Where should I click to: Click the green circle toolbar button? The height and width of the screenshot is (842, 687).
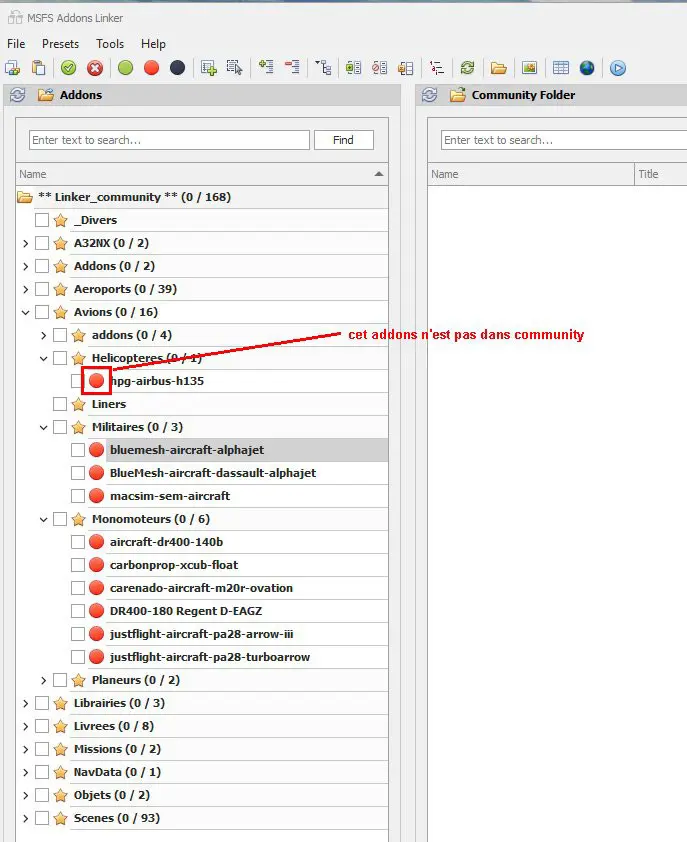(x=126, y=68)
